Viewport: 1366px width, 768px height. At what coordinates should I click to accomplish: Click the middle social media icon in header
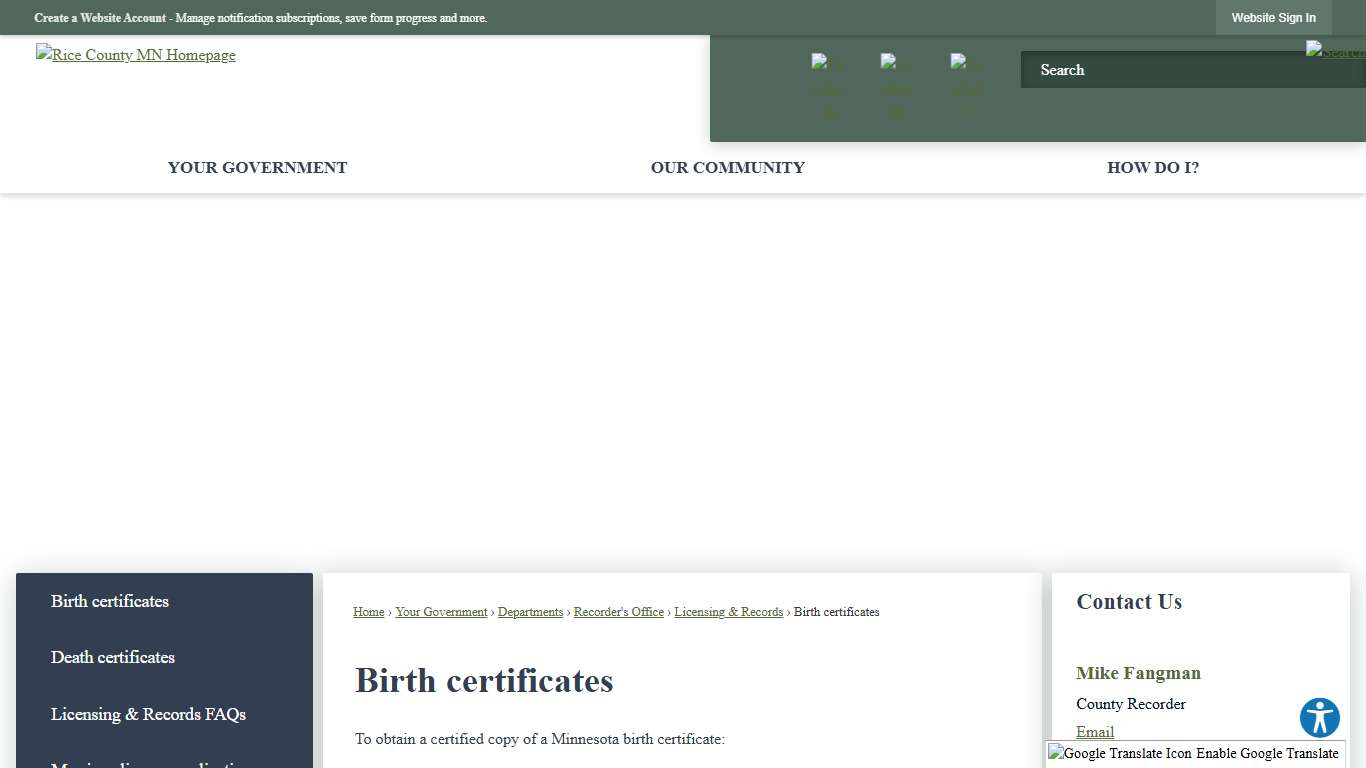click(x=895, y=85)
